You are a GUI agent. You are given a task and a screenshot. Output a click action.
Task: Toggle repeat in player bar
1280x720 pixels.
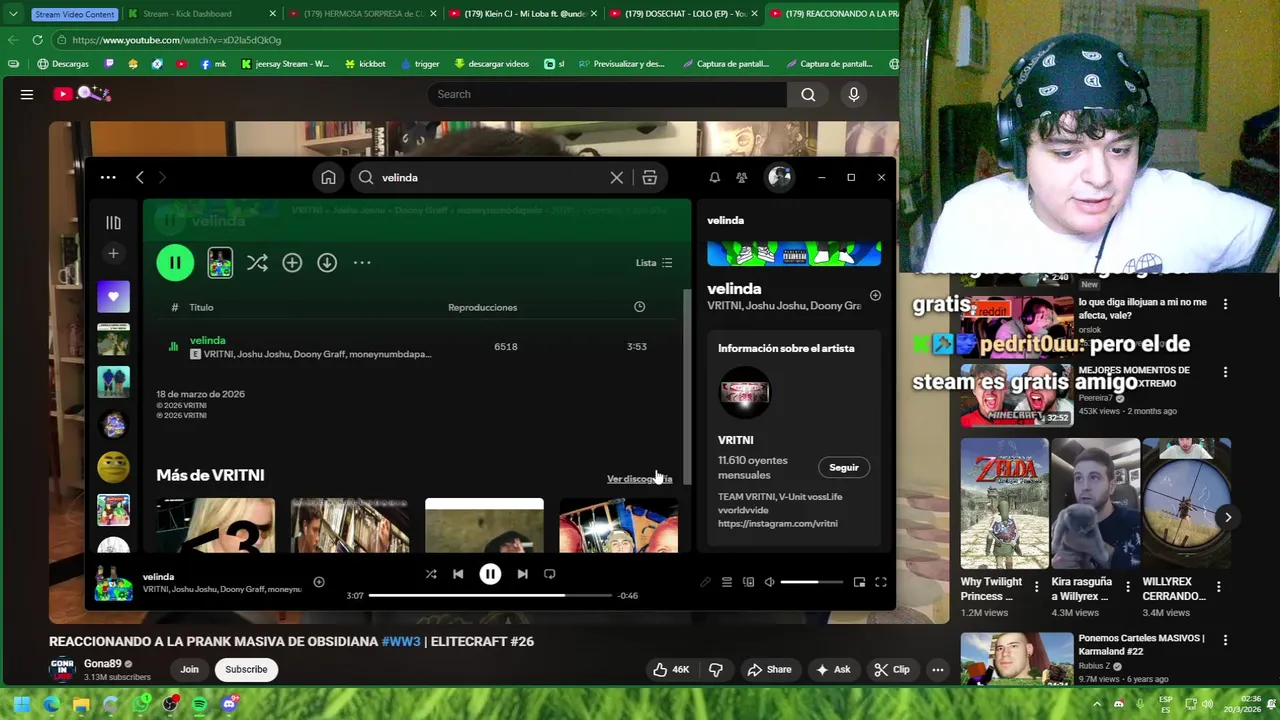549,574
